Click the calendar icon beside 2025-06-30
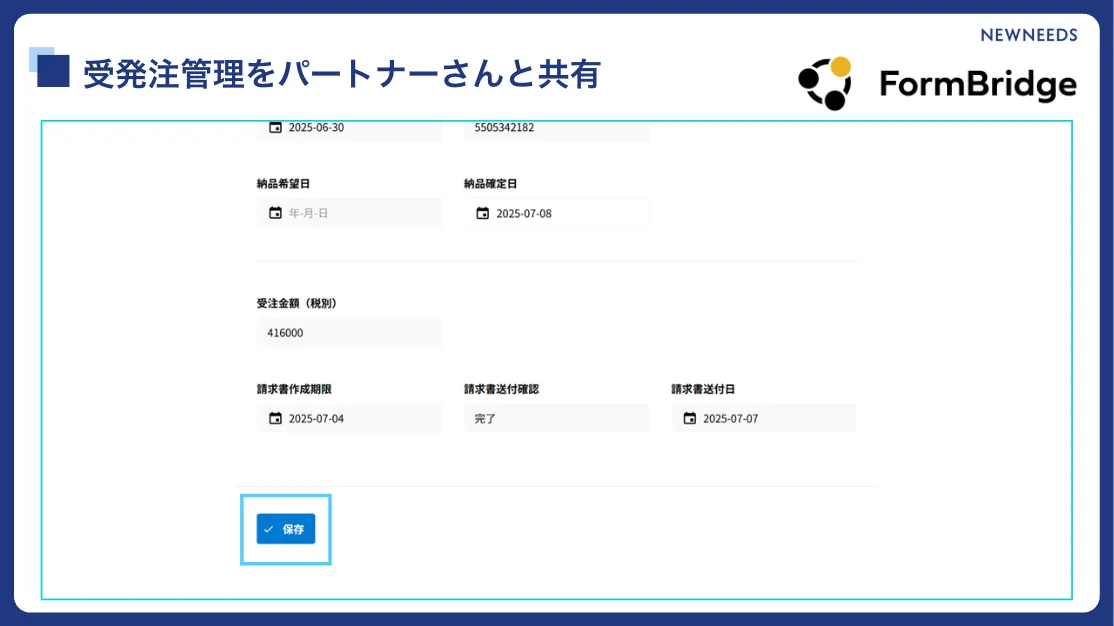This screenshot has height=626, width=1114. (275, 128)
